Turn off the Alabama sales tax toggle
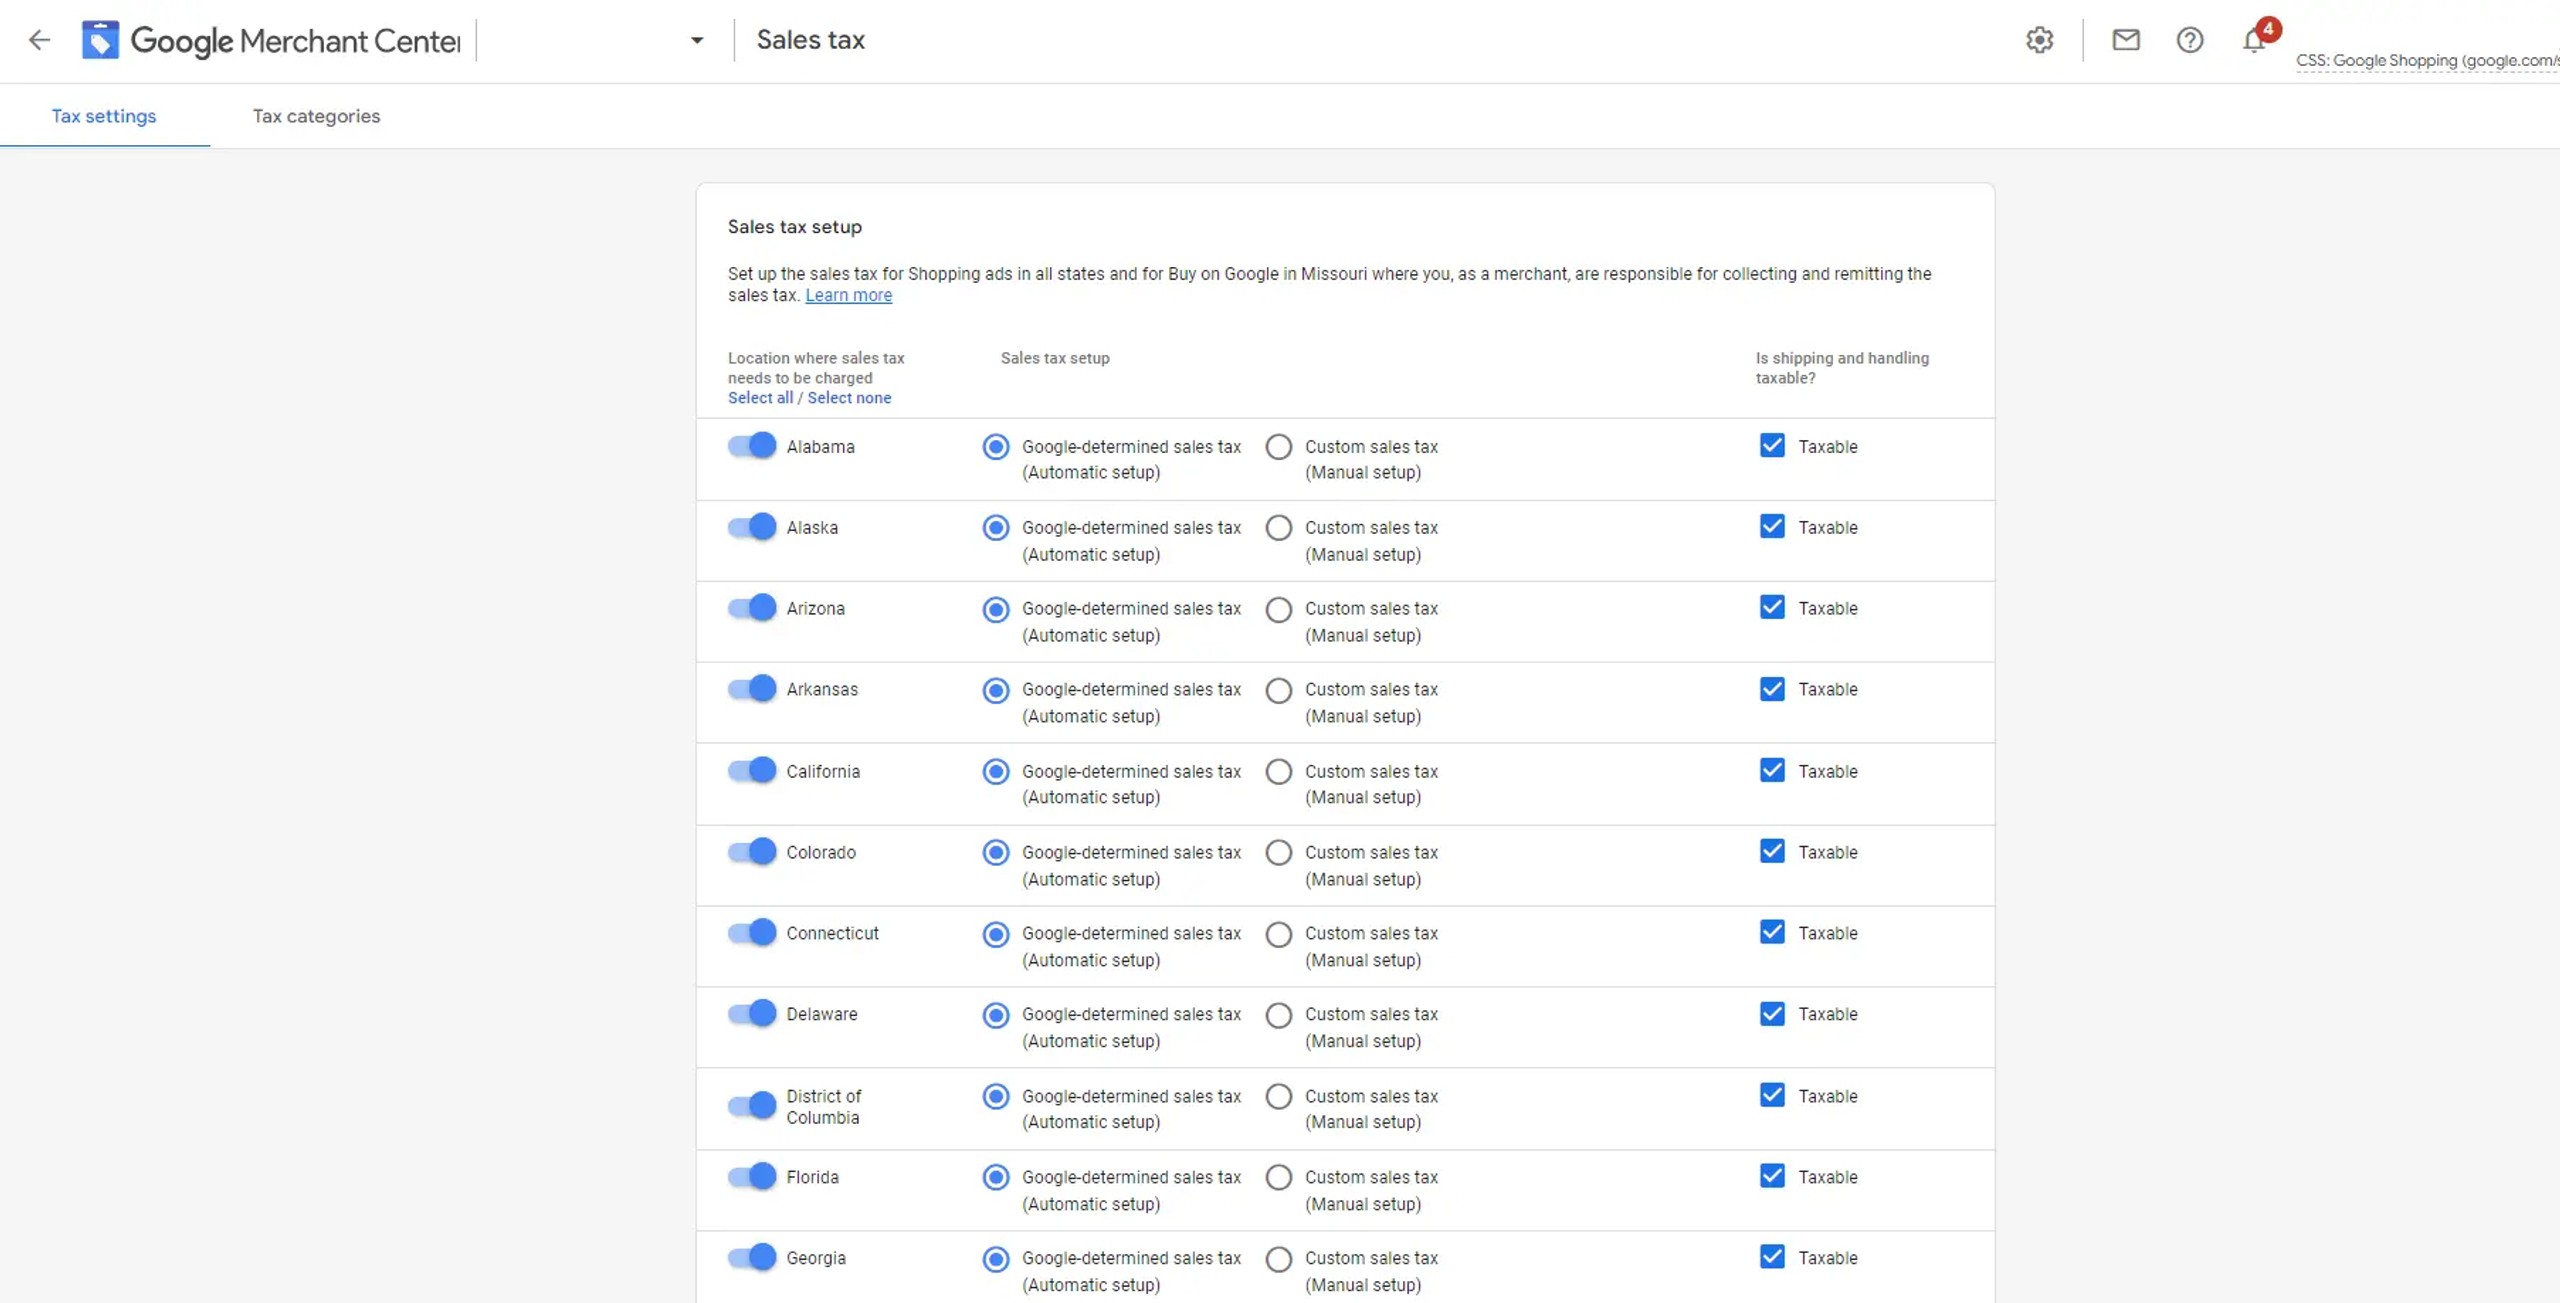The width and height of the screenshot is (2560, 1303). pyautogui.click(x=752, y=445)
